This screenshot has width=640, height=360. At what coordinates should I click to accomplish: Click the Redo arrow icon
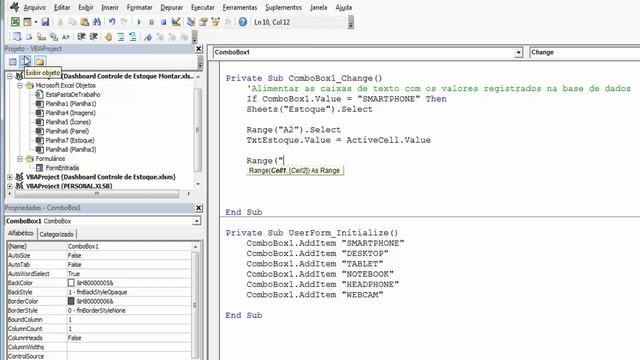pyautogui.click(x=124, y=22)
